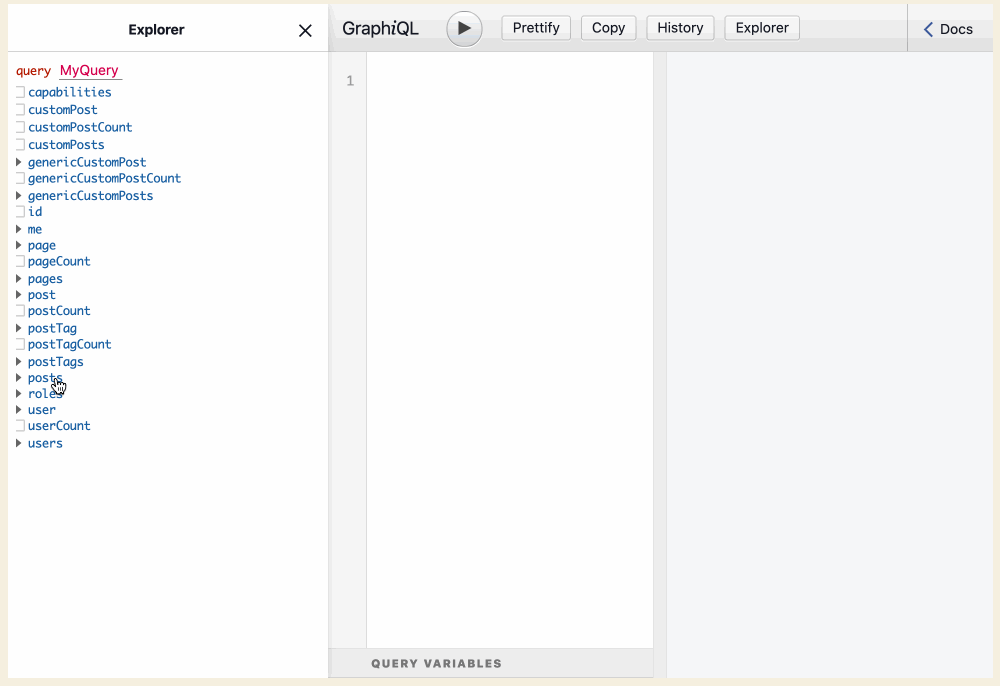This screenshot has width=1000, height=686.
Task: Tick the postCount checkbox
Action: click(x=20, y=310)
